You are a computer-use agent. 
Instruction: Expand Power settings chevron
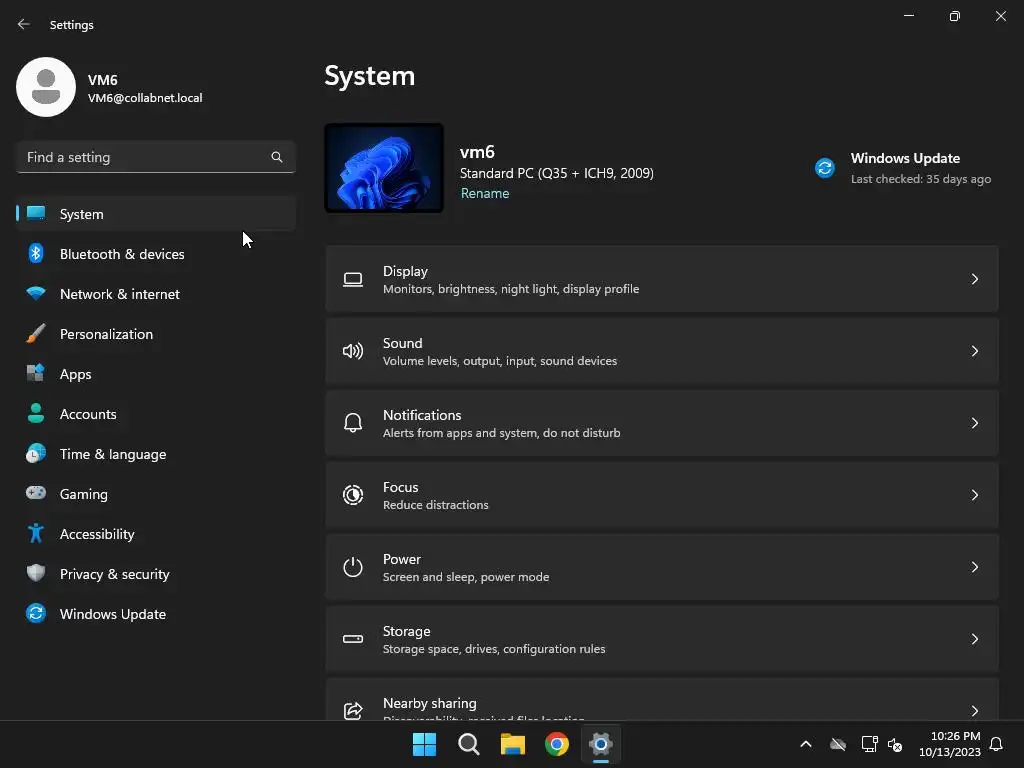(x=974, y=567)
